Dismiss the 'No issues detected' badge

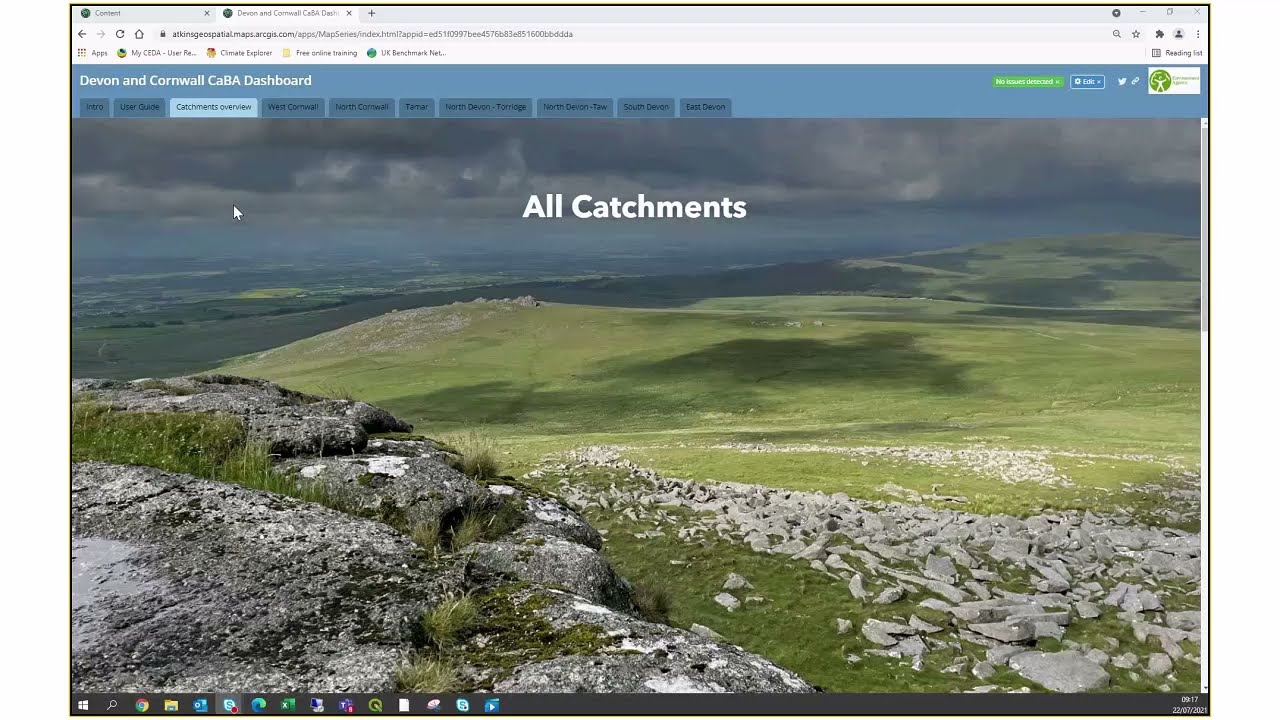[x=1057, y=82]
